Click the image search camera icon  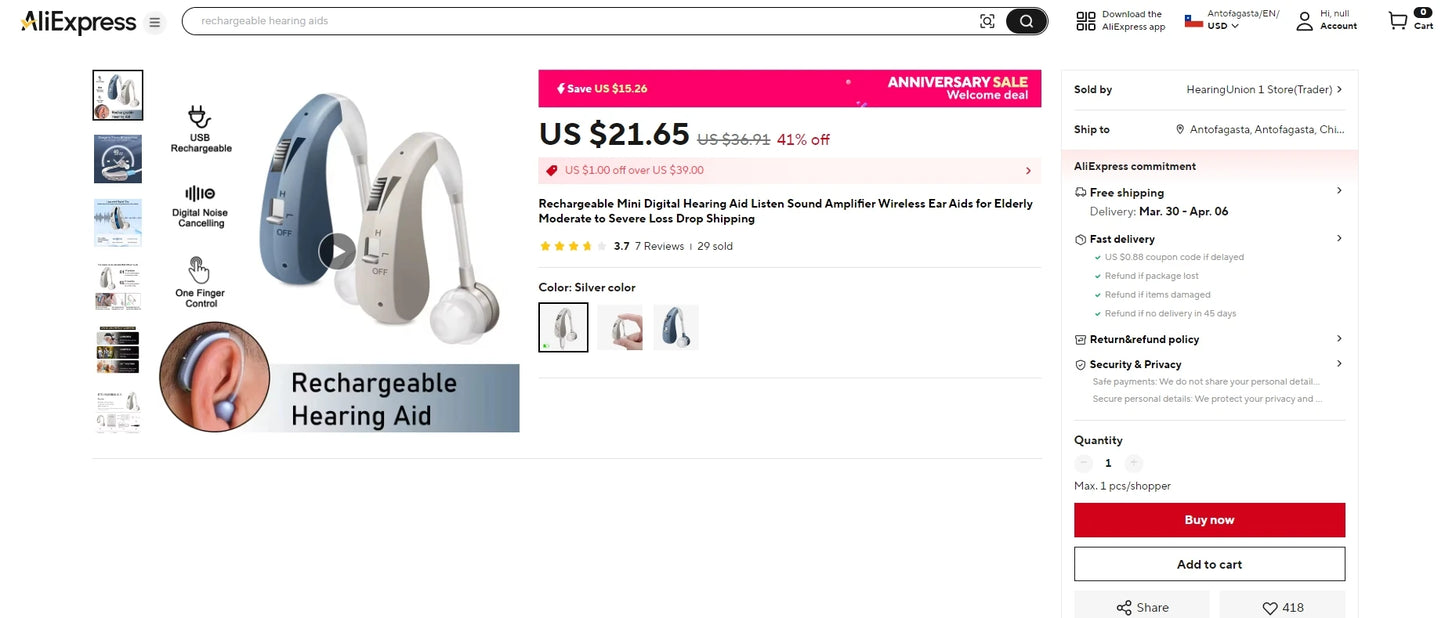tap(987, 21)
